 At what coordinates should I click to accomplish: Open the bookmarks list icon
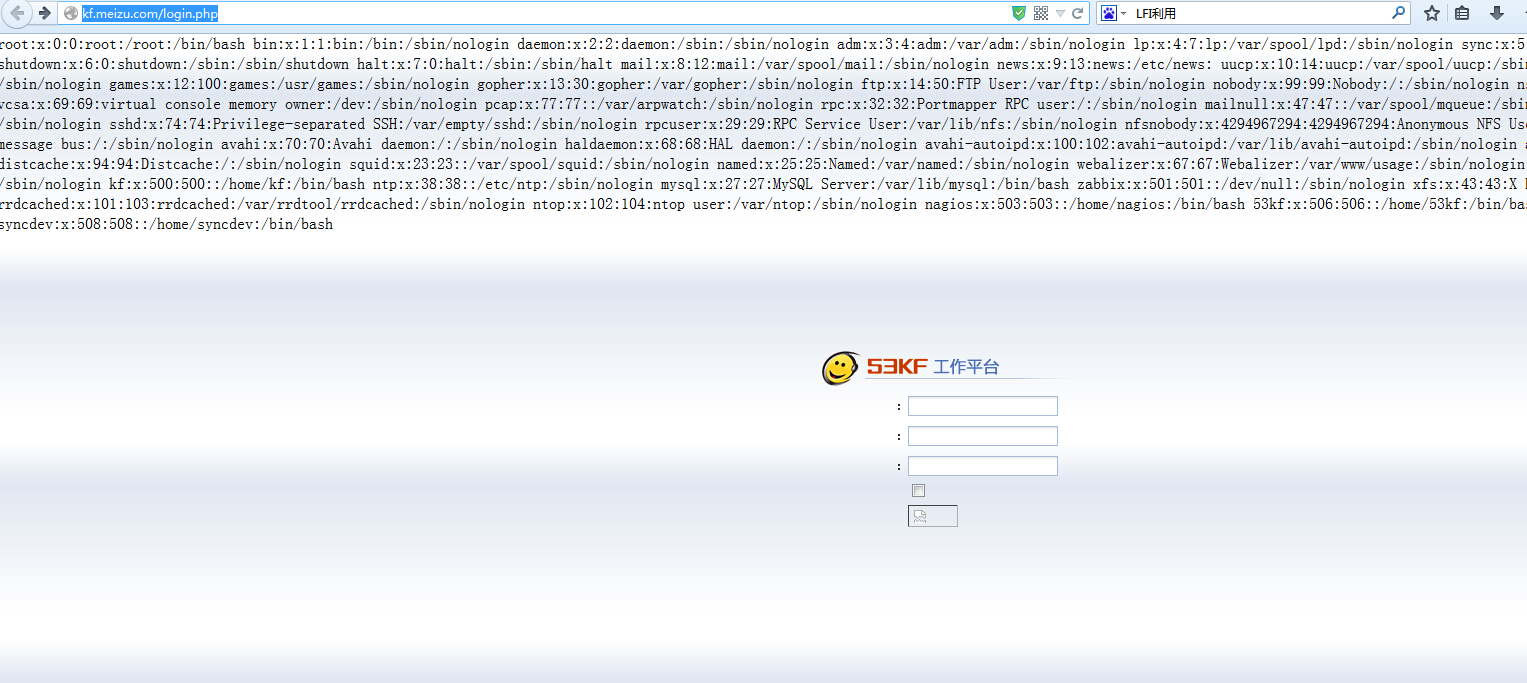coord(1462,13)
